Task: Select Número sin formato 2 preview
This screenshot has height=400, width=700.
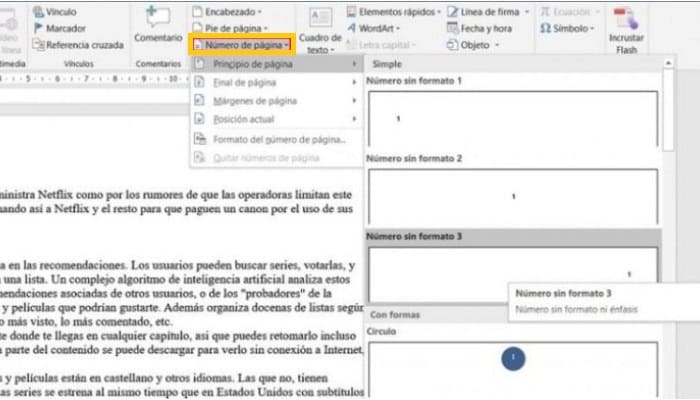Action: (x=513, y=196)
